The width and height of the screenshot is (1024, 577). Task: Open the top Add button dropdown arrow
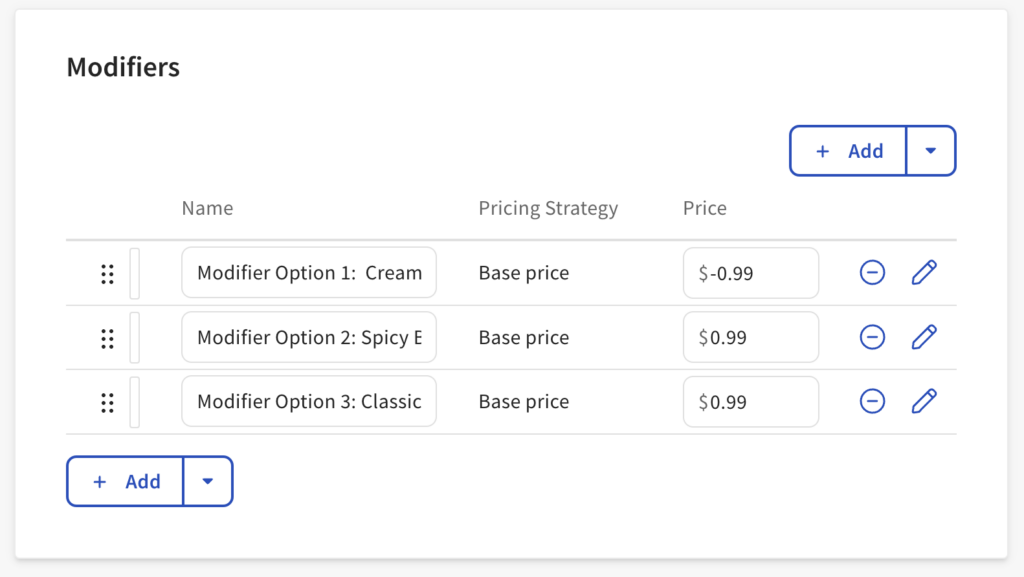(931, 151)
